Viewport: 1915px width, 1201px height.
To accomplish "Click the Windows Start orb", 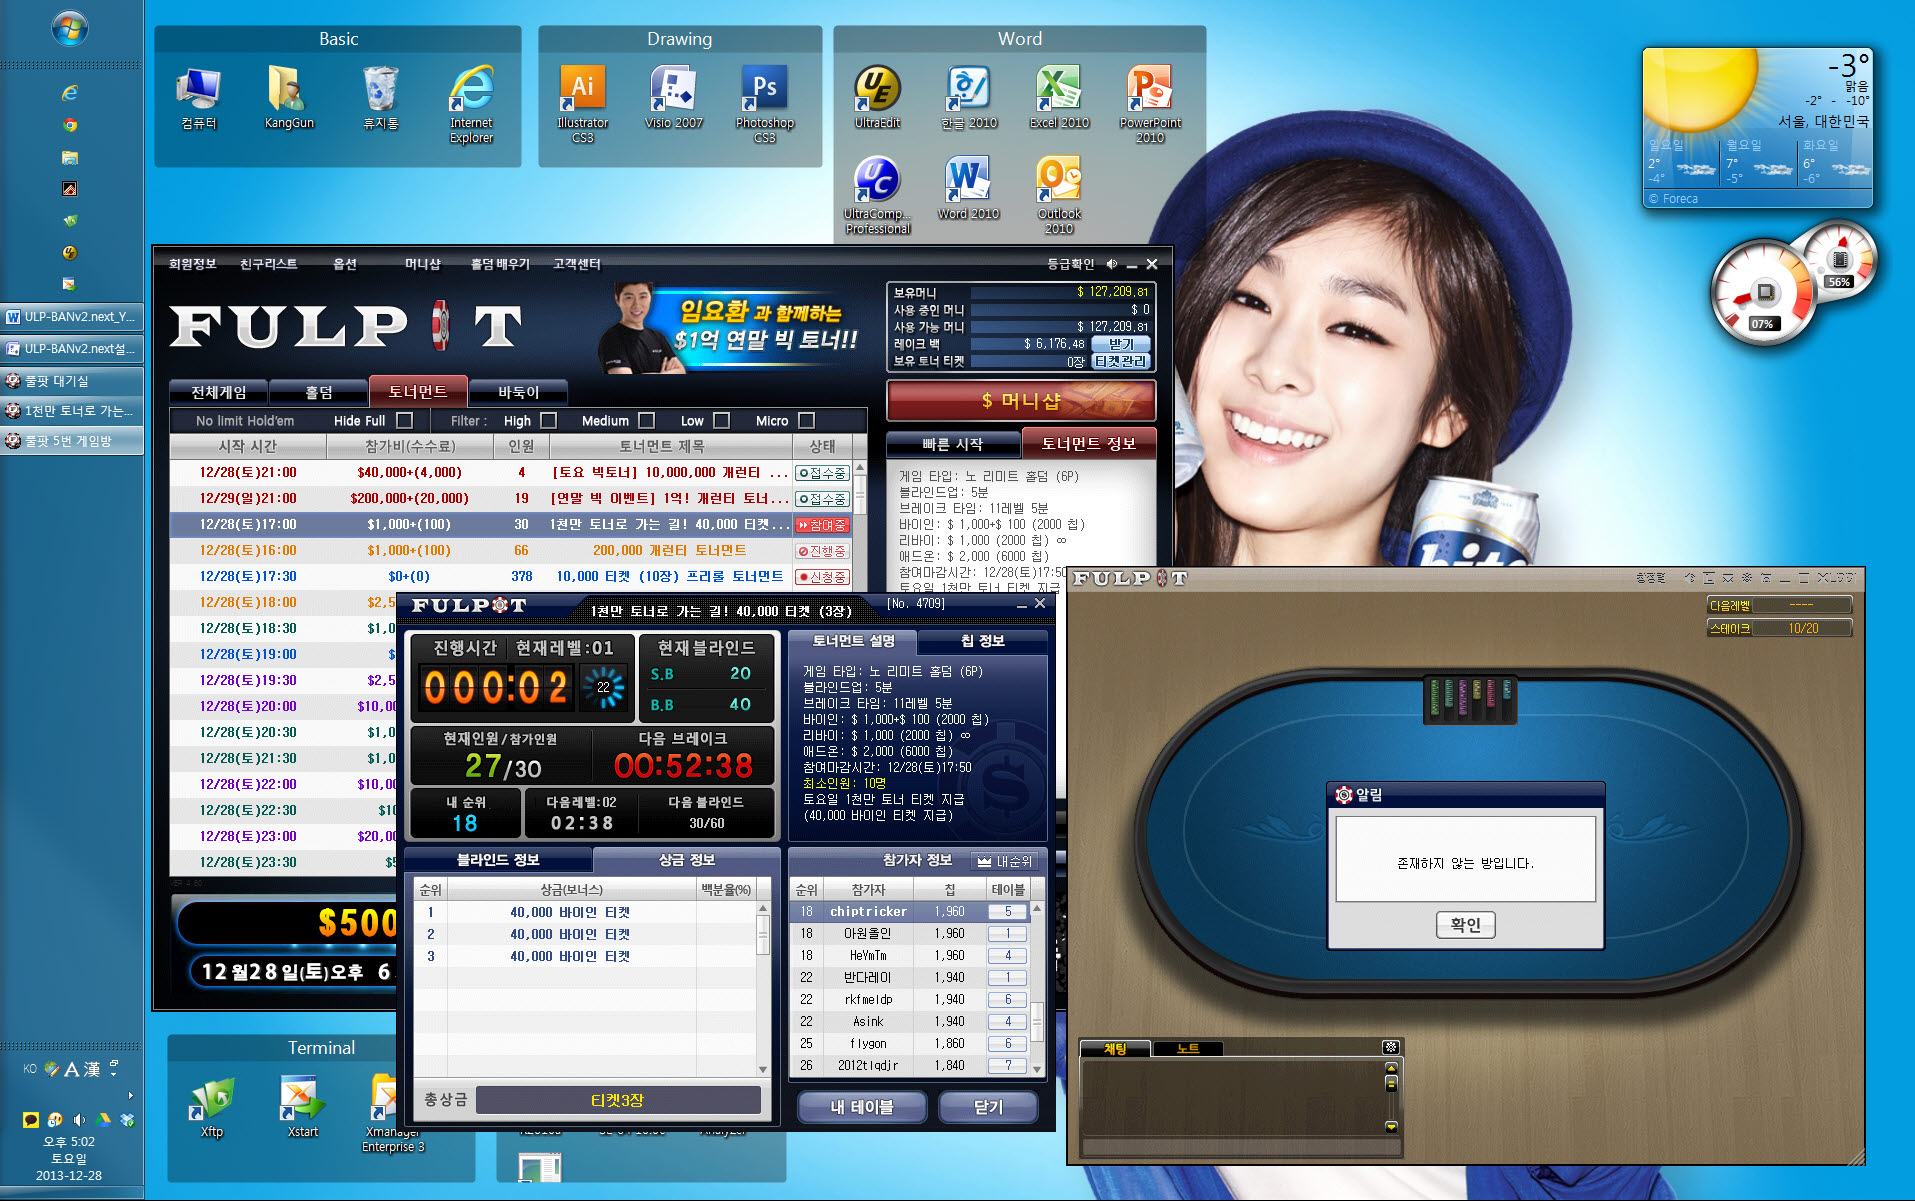I will coord(70,28).
